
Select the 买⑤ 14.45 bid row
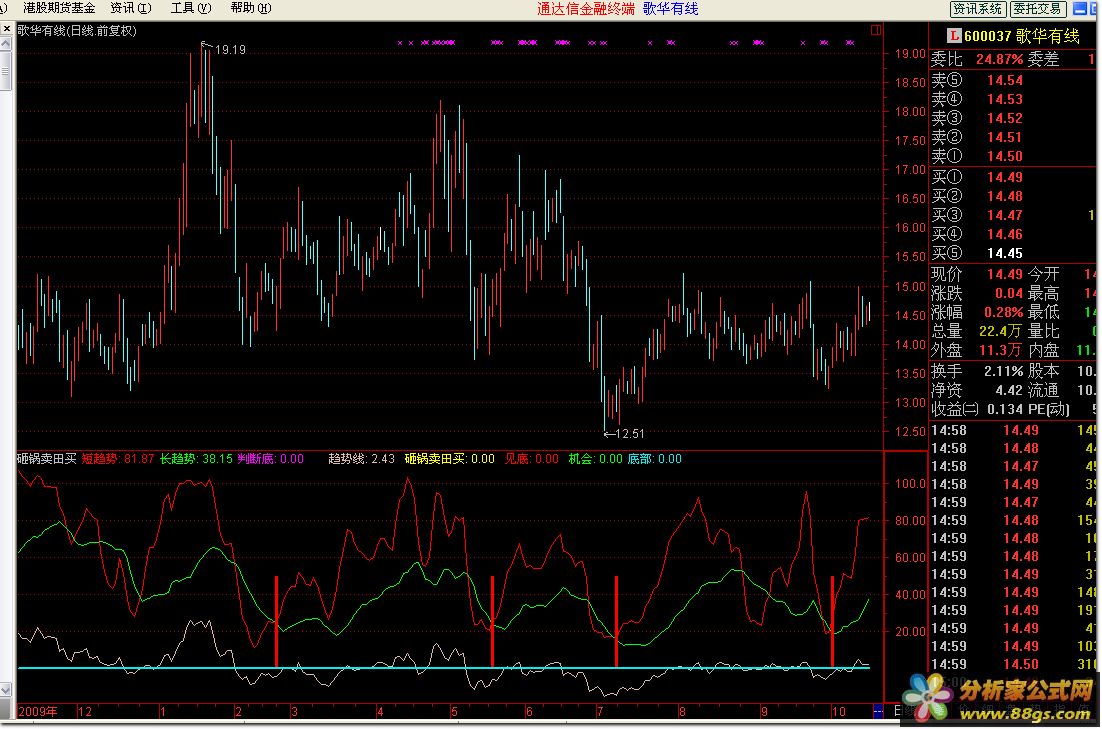[x=1013, y=253]
